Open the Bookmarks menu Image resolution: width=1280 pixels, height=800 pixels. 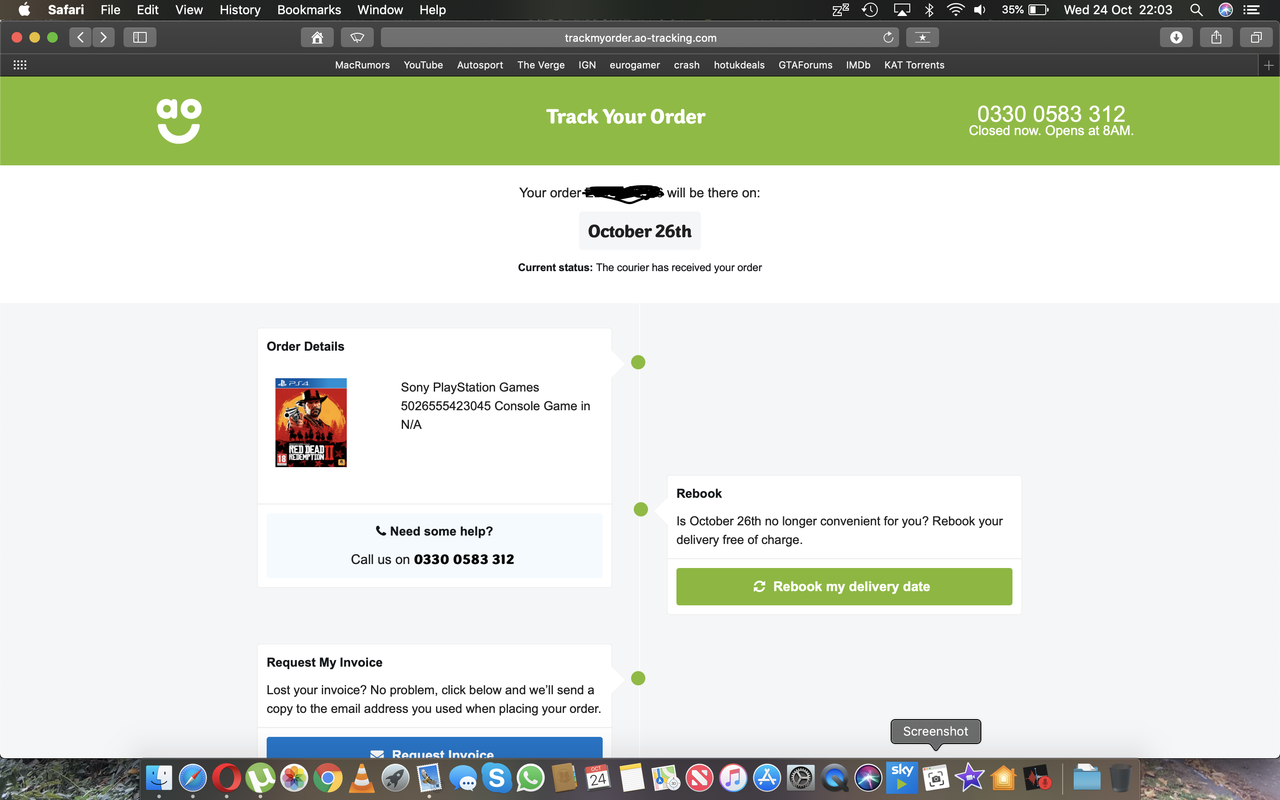pos(309,10)
